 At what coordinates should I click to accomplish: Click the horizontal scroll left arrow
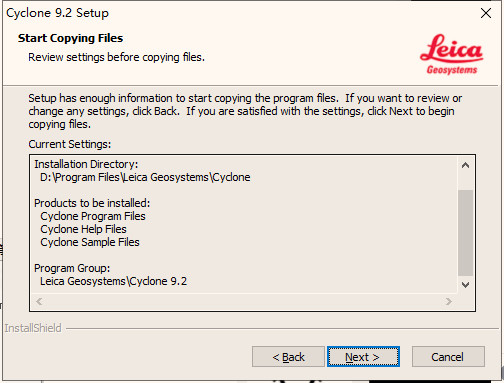click(39, 301)
